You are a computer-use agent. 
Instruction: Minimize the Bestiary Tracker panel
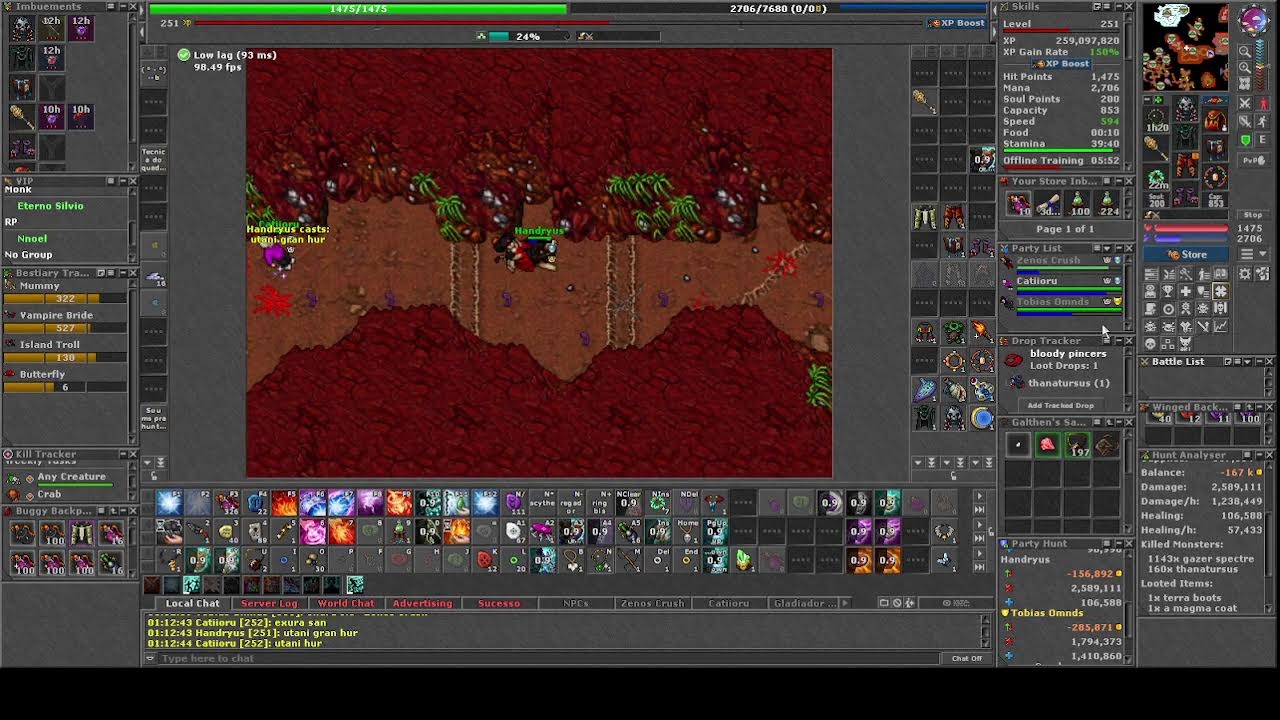coord(122,272)
